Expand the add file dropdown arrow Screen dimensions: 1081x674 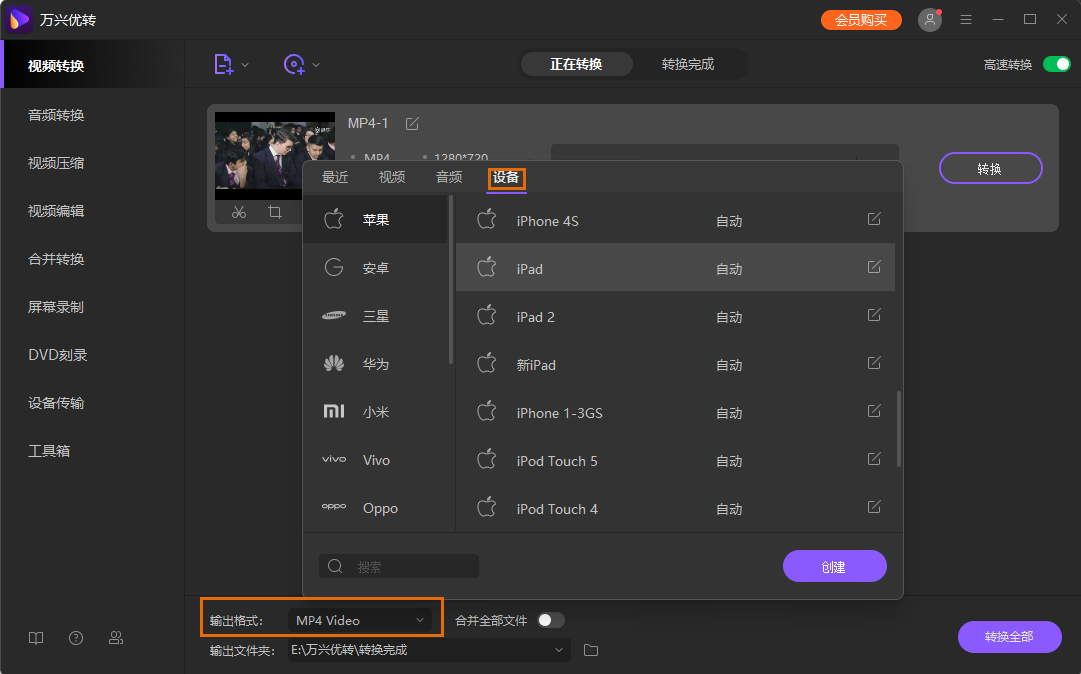click(x=245, y=65)
